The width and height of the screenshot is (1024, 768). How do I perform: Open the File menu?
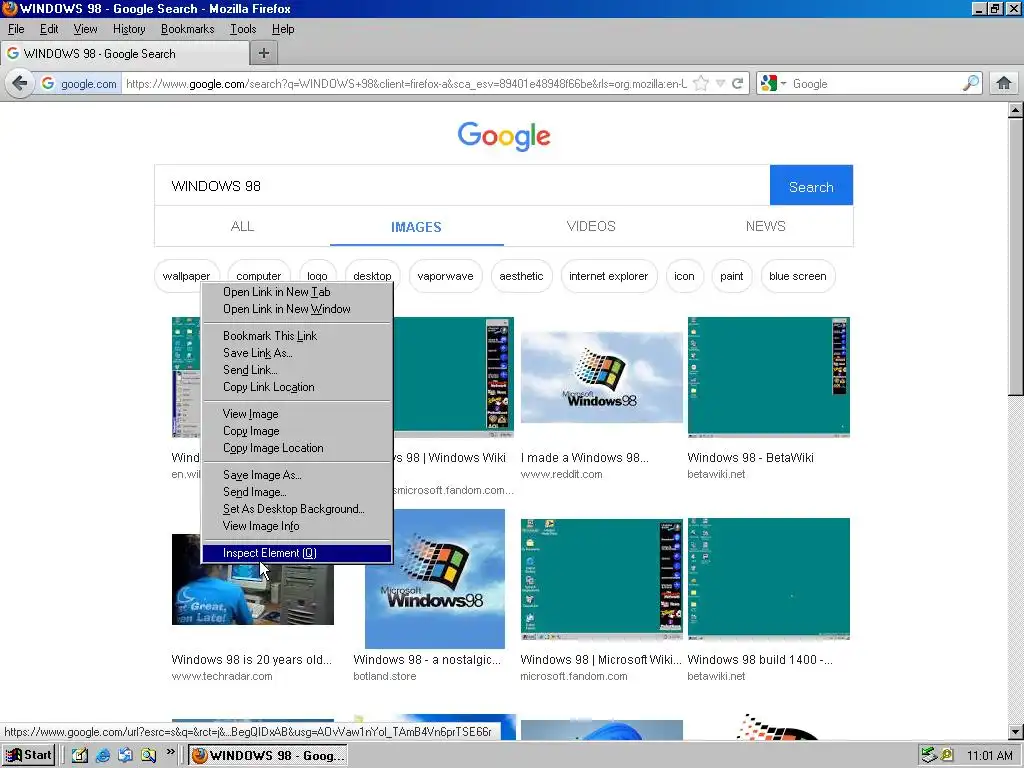coord(16,29)
